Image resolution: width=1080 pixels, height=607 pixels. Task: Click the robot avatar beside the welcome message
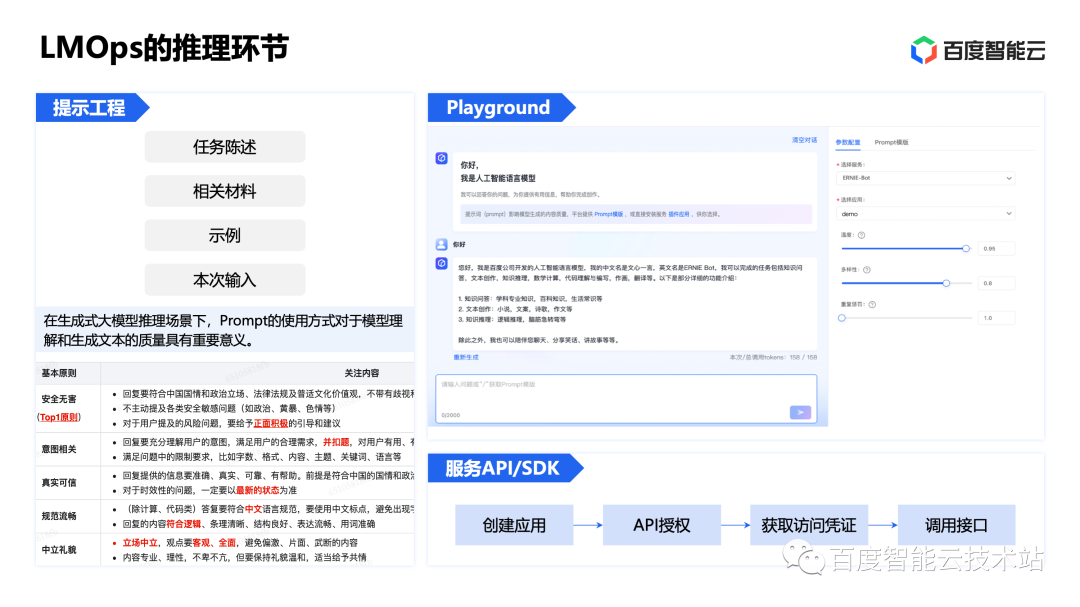point(440,156)
